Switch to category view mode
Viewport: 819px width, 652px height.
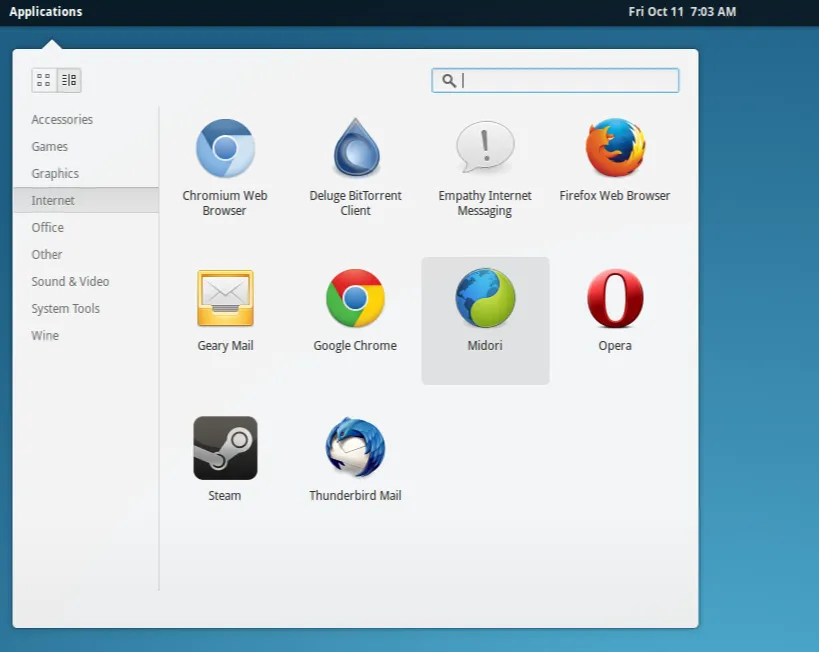click(69, 80)
